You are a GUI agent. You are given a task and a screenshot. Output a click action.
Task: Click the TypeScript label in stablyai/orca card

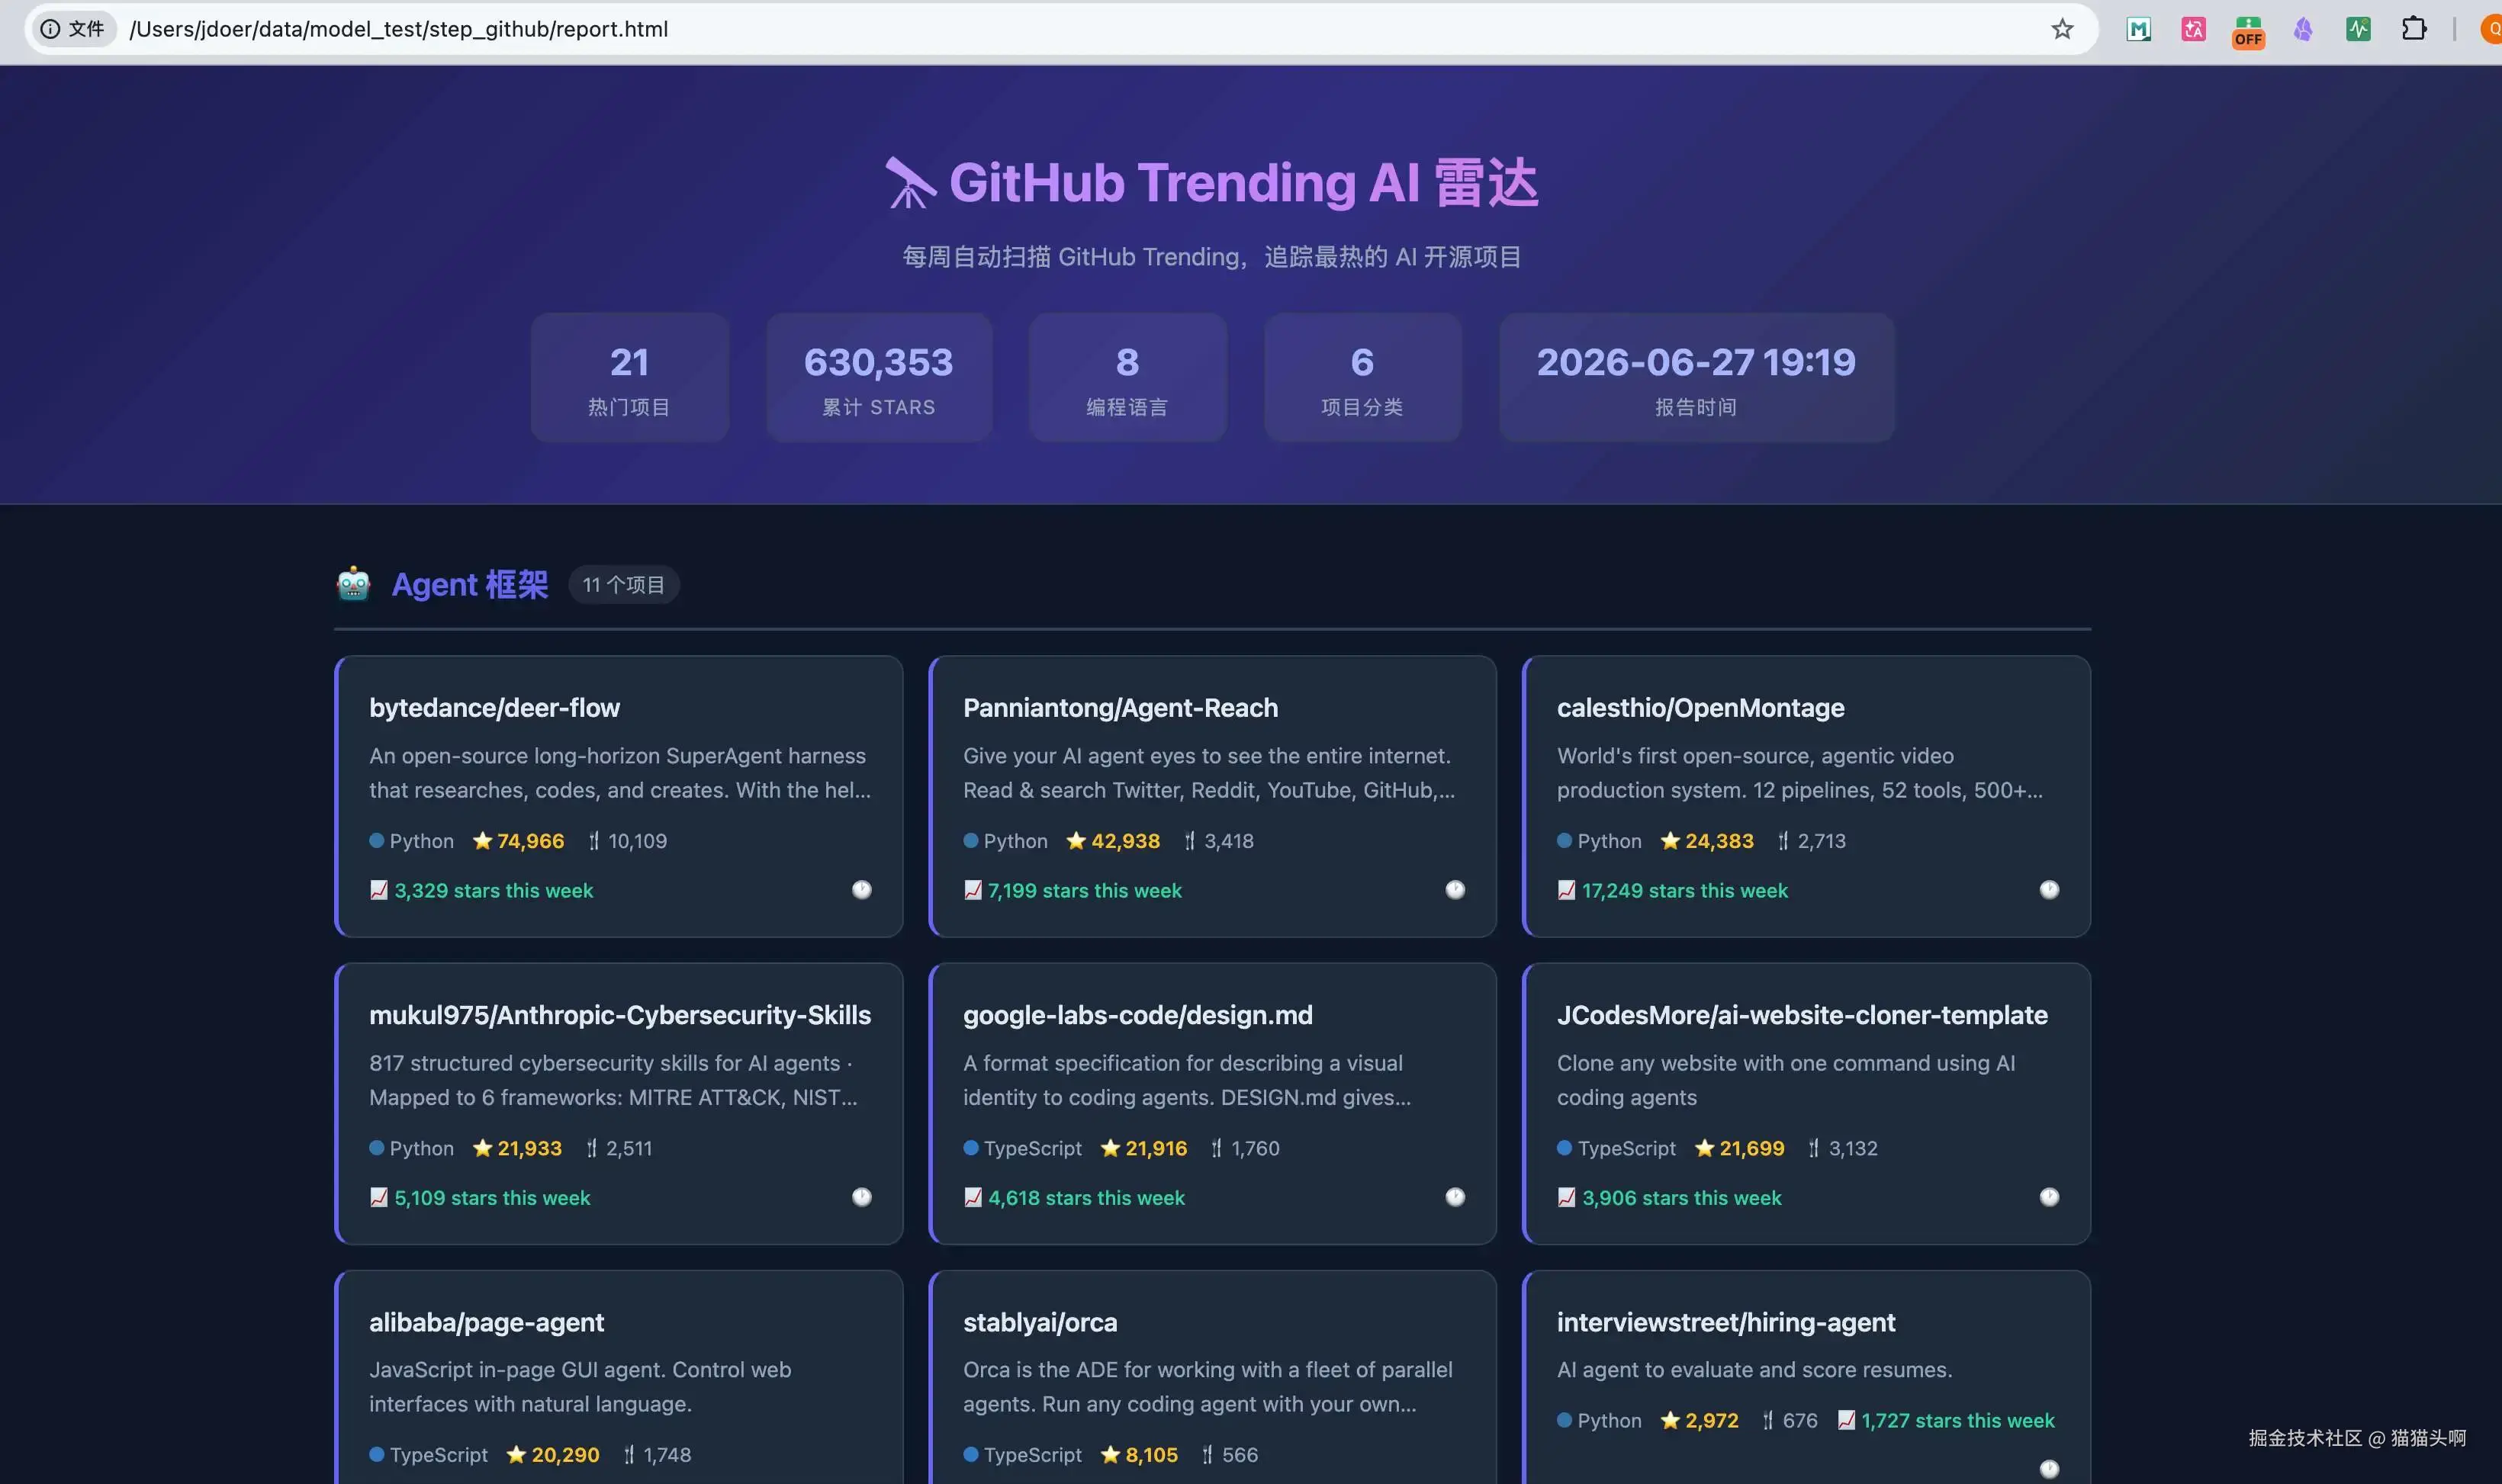point(1032,1454)
